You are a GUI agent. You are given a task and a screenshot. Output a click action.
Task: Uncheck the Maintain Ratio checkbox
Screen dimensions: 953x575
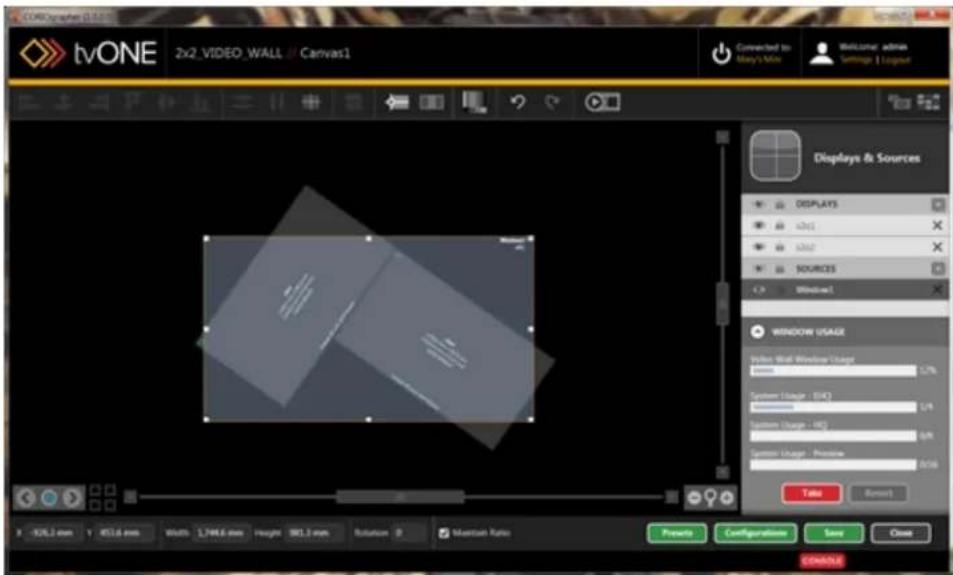click(444, 533)
